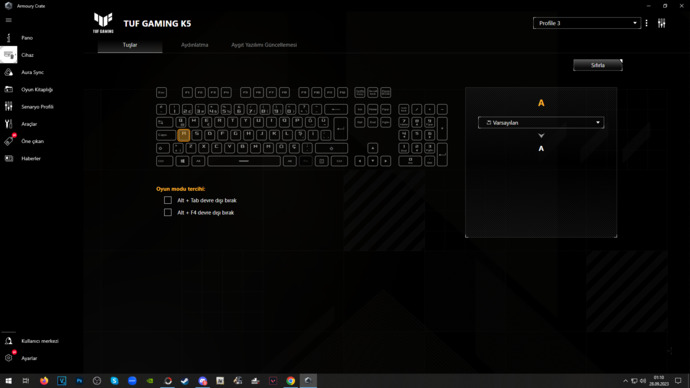Select the Windows key on the keyboard diagram

(x=183, y=161)
